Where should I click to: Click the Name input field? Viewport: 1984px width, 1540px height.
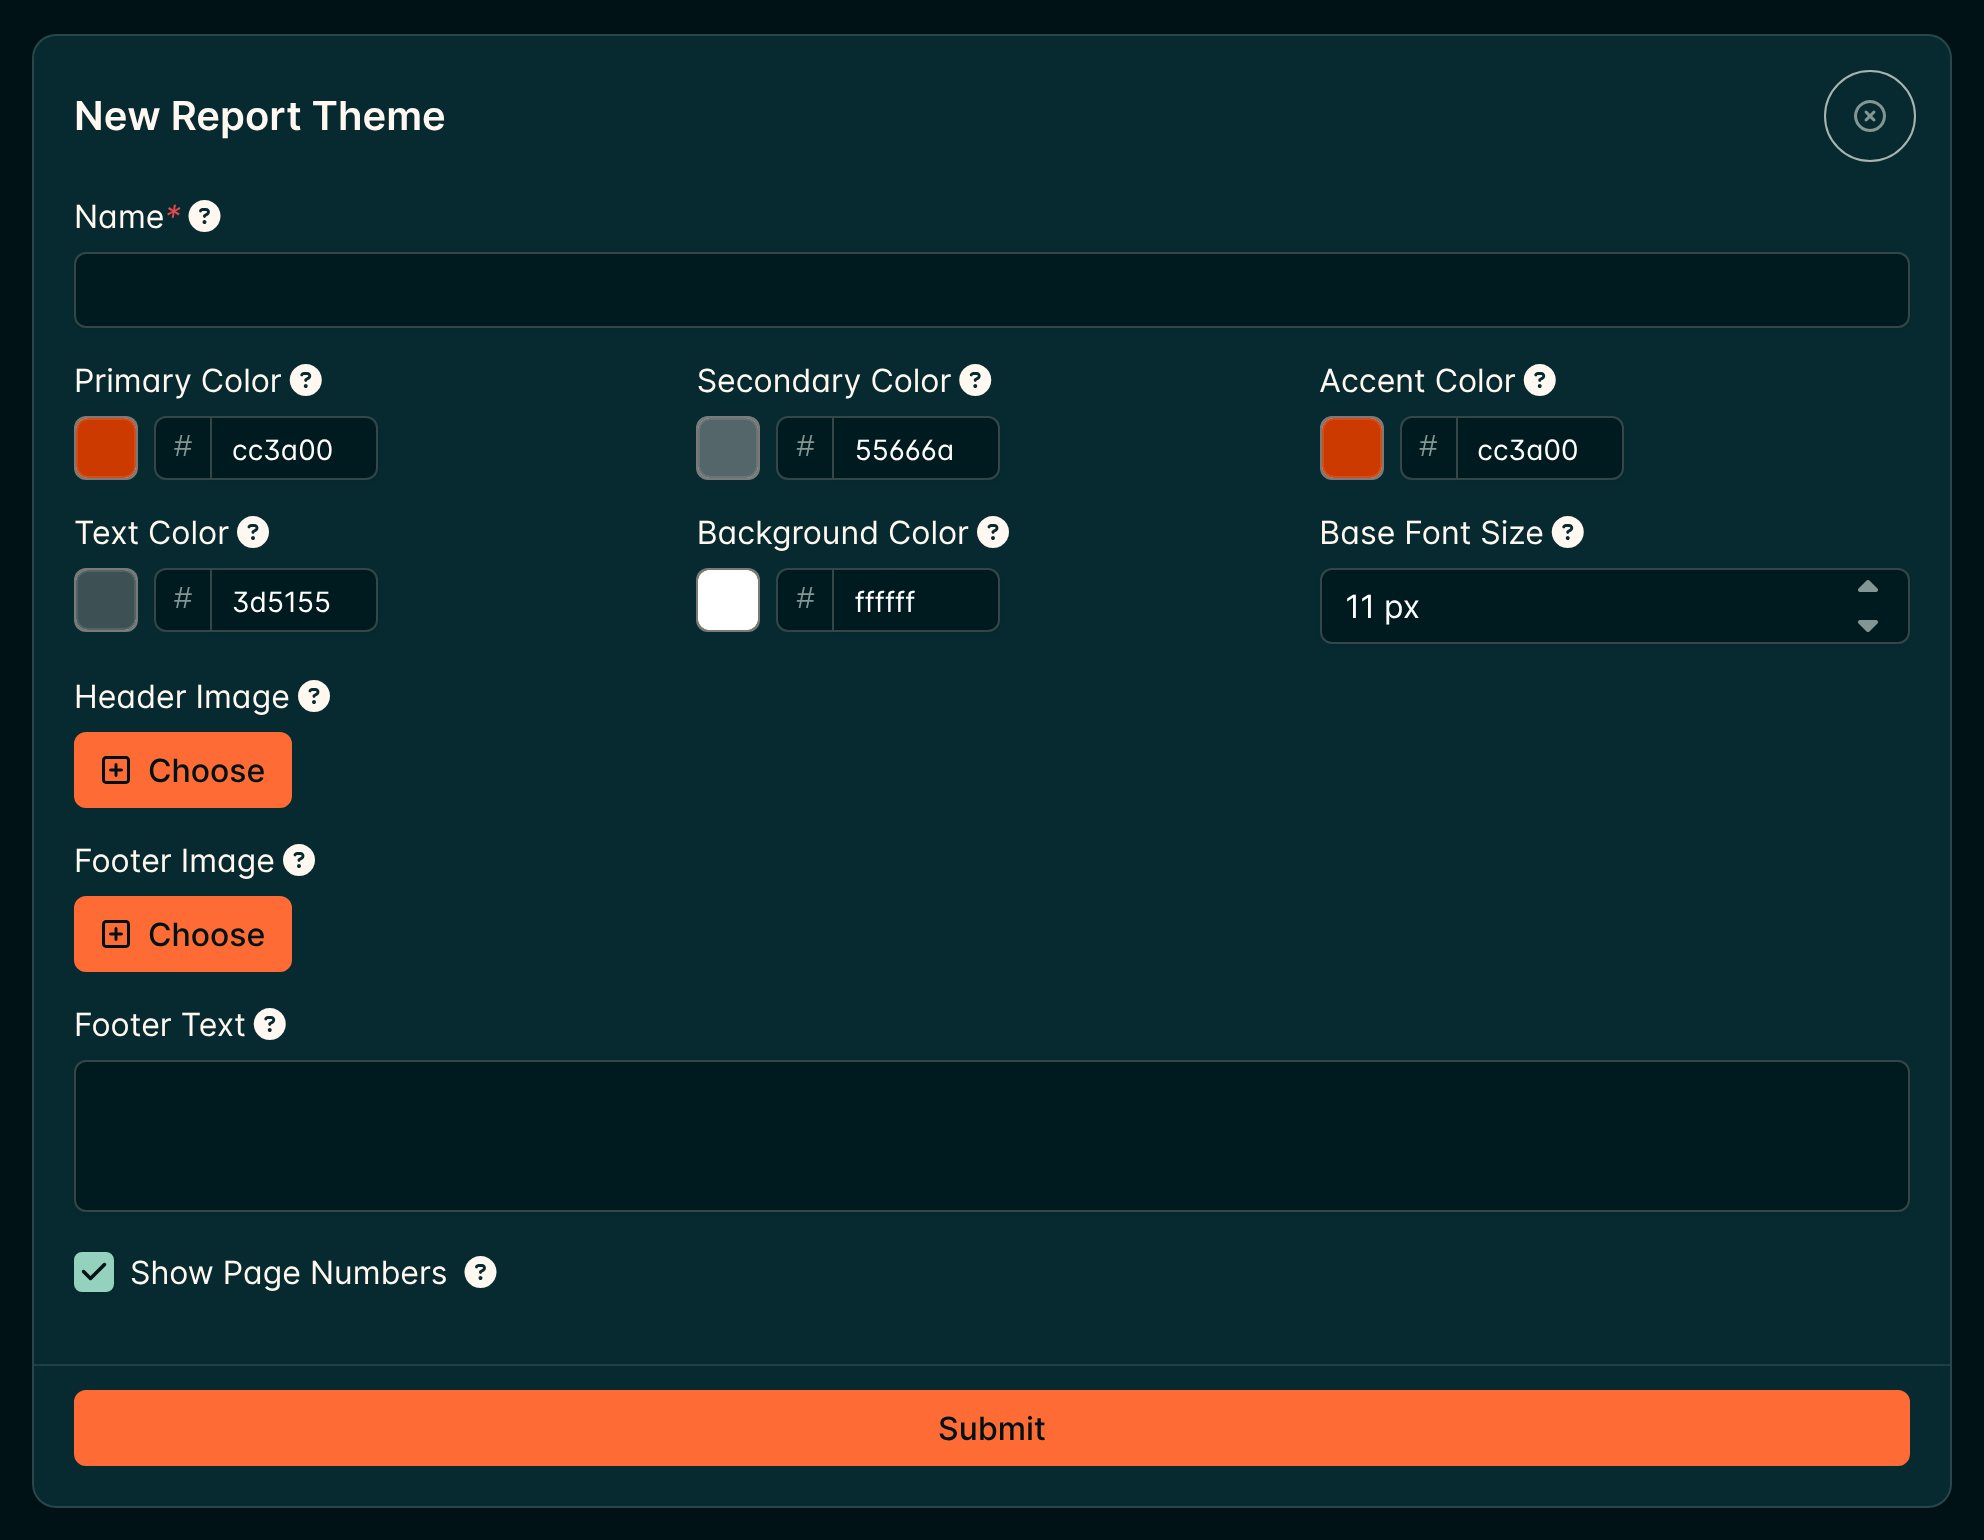(x=991, y=290)
